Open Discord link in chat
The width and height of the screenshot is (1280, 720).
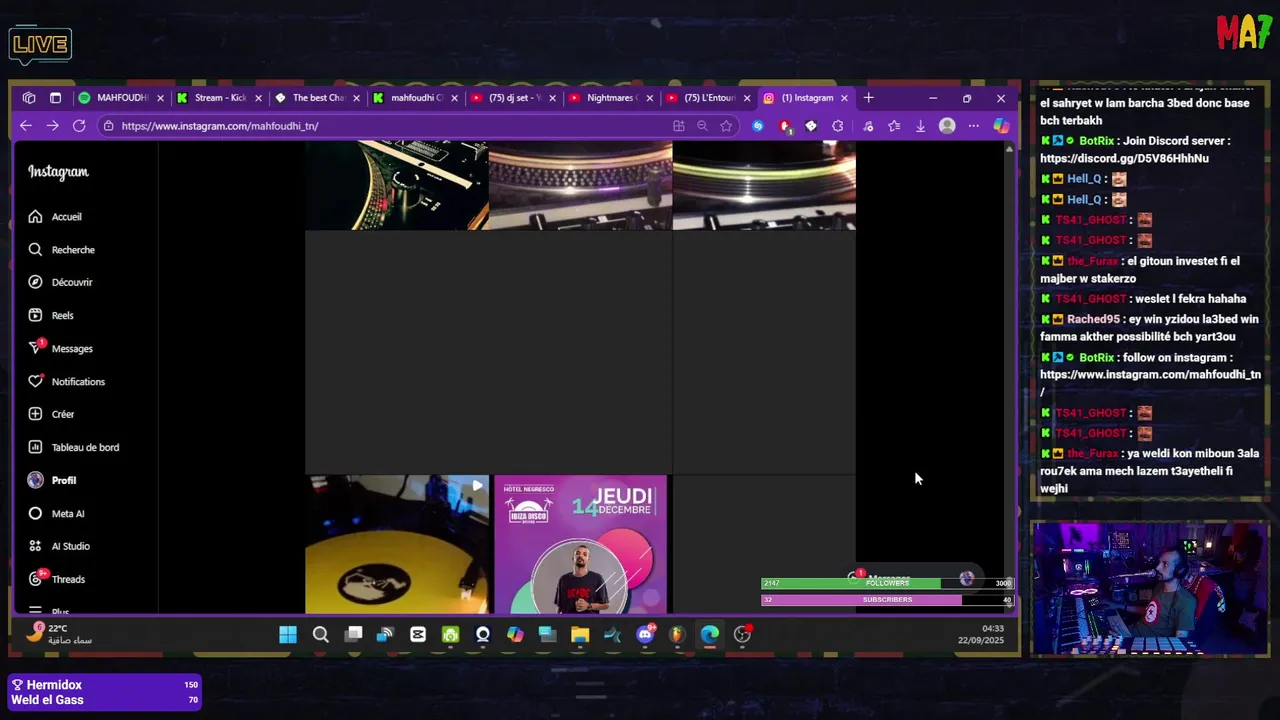tap(1124, 158)
